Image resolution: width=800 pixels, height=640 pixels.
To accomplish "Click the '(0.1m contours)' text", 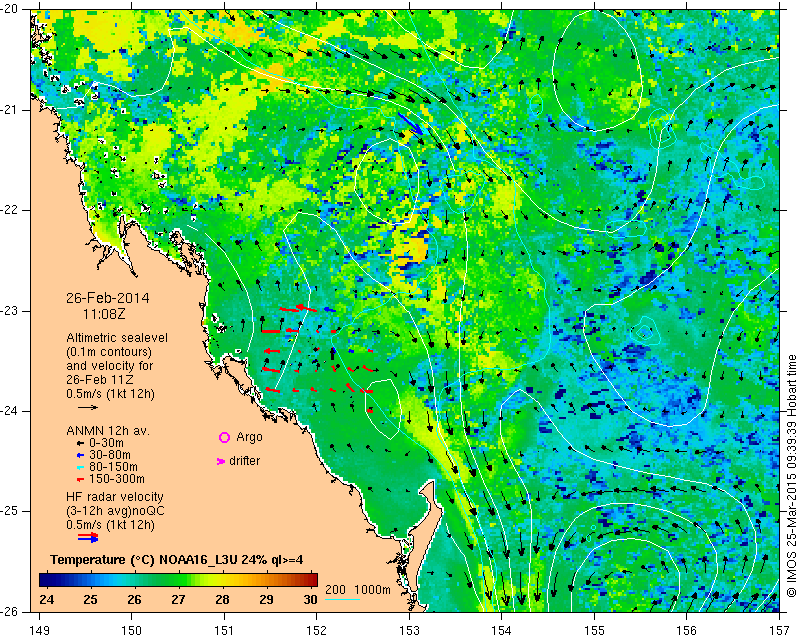I will pos(109,352).
